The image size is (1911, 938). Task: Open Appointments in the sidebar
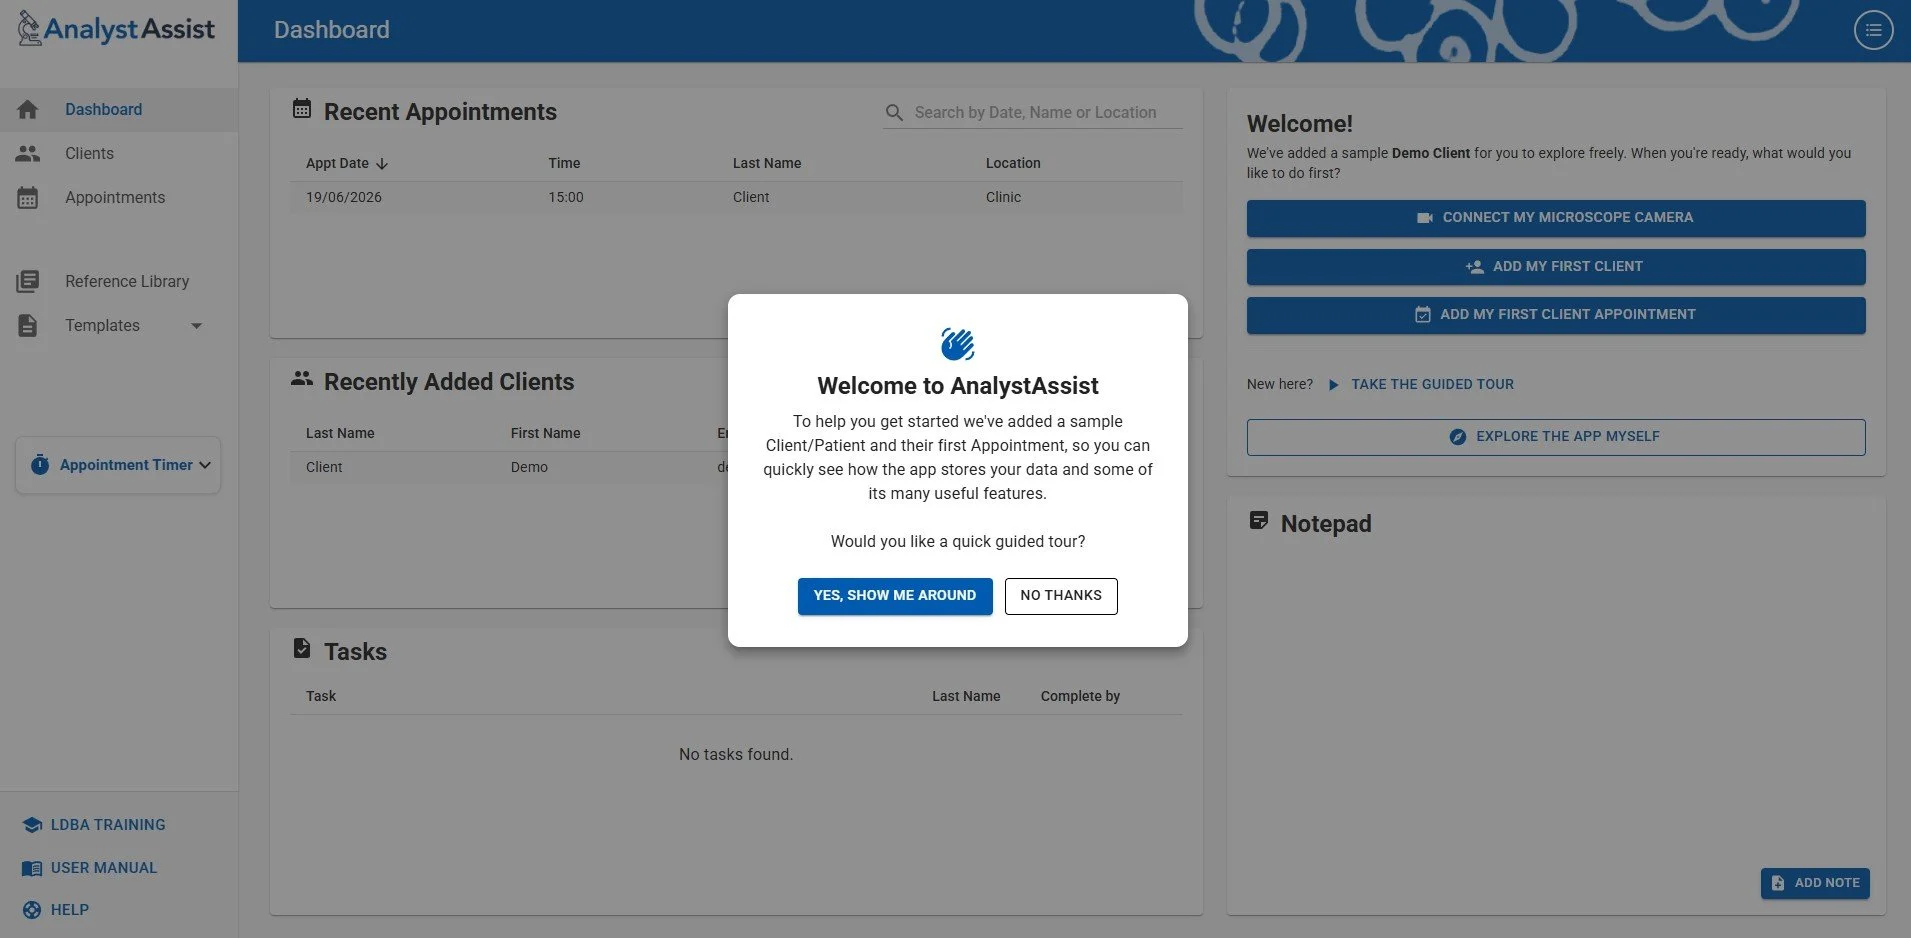119,197
